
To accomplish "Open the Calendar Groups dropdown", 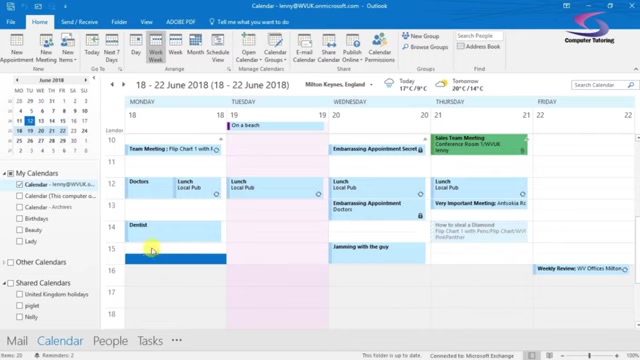I will 275,48.
